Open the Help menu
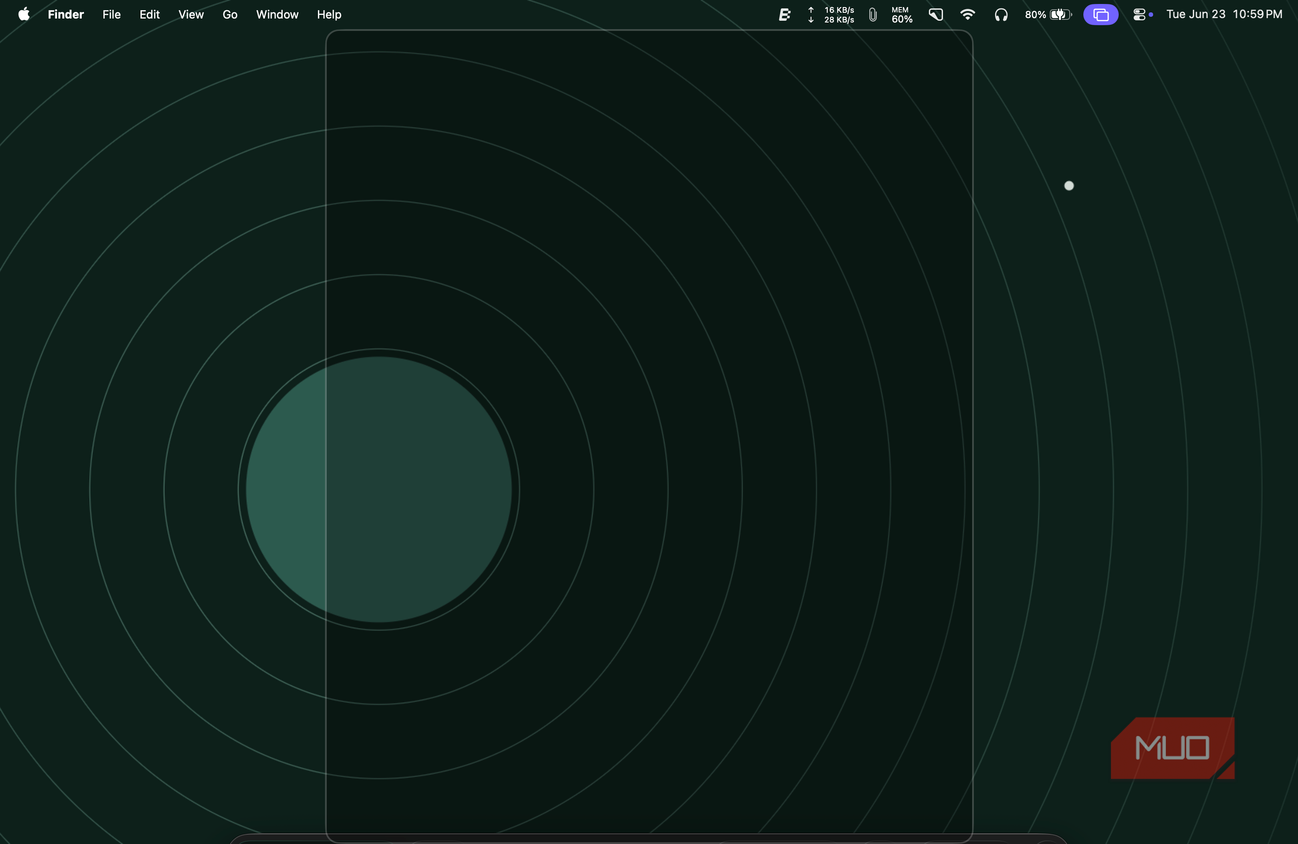The width and height of the screenshot is (1298, 844). point(329,14)
